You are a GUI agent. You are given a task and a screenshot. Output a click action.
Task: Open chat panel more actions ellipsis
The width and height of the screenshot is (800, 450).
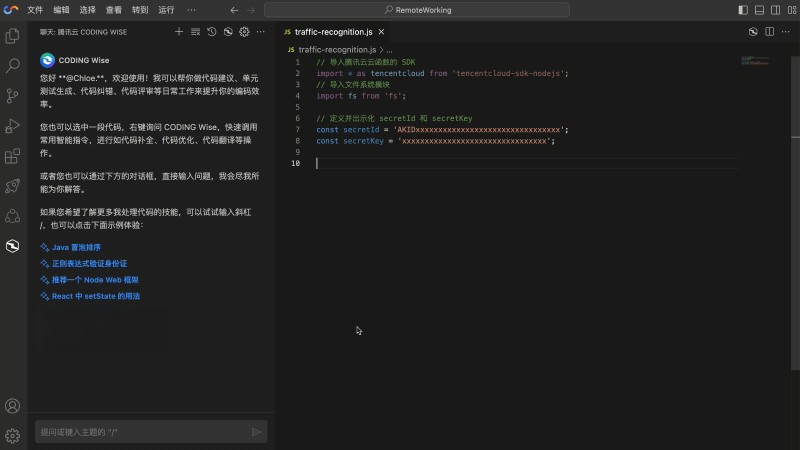pyautogui.click(x=261, y=32)
